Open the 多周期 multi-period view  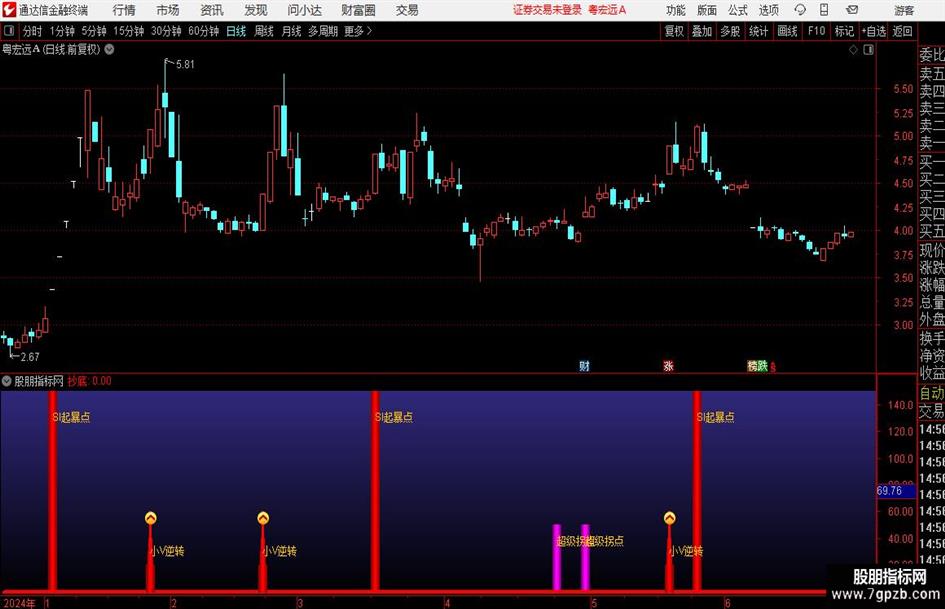[x=323, y=31]
